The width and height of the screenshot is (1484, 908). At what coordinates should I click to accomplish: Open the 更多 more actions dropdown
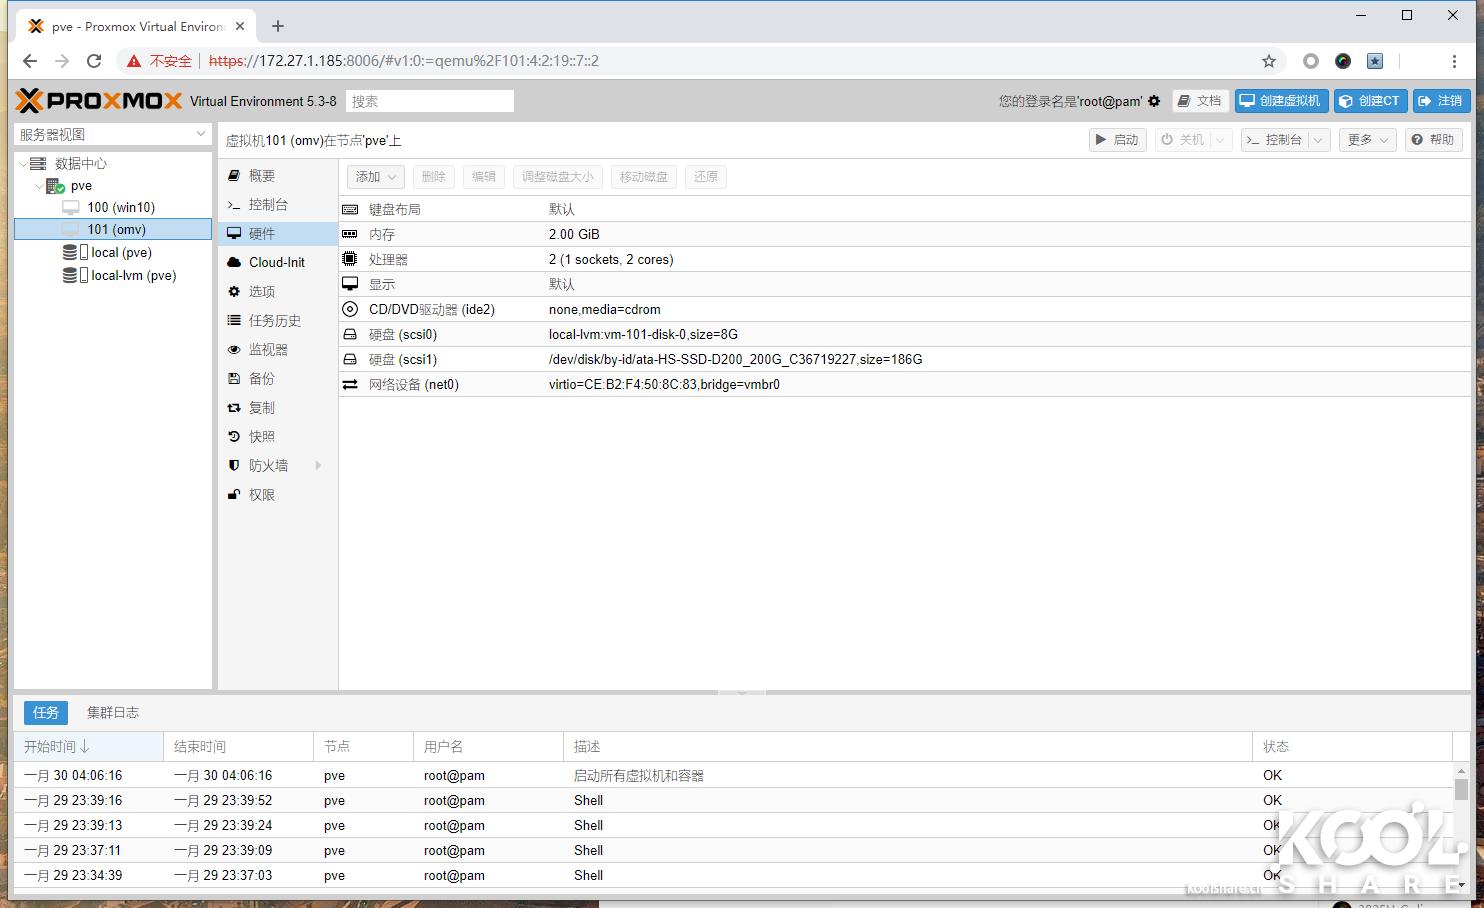coord(1366,140)
